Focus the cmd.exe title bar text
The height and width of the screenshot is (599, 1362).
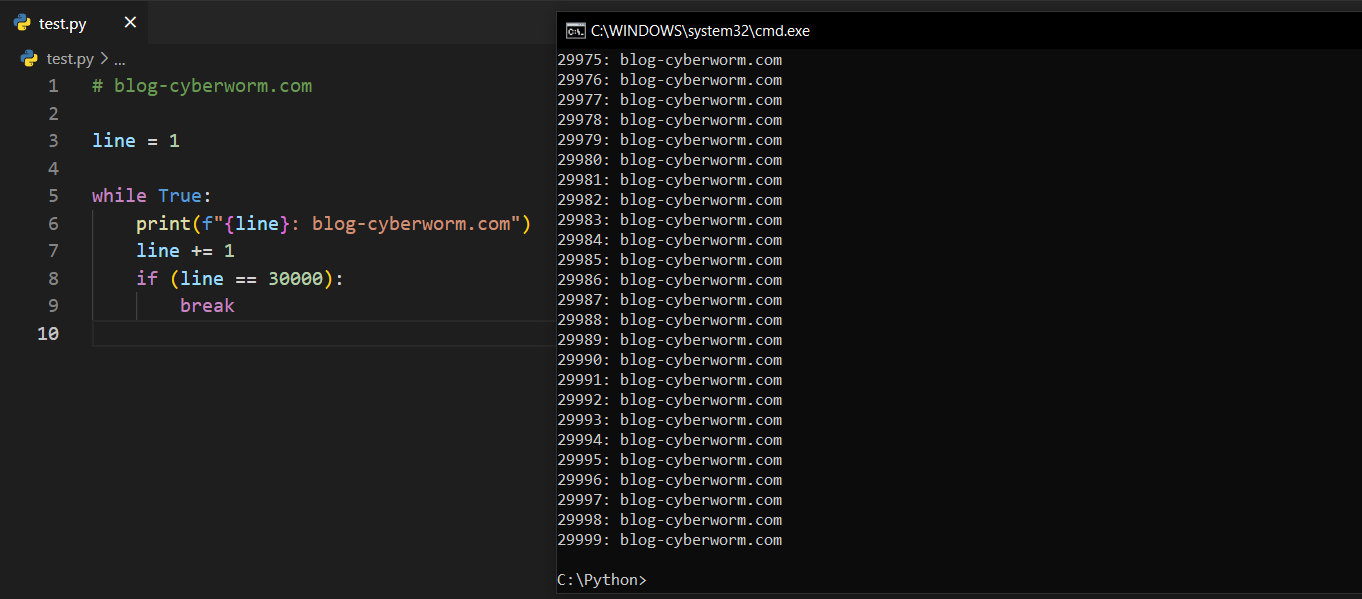tap(700, 31)
